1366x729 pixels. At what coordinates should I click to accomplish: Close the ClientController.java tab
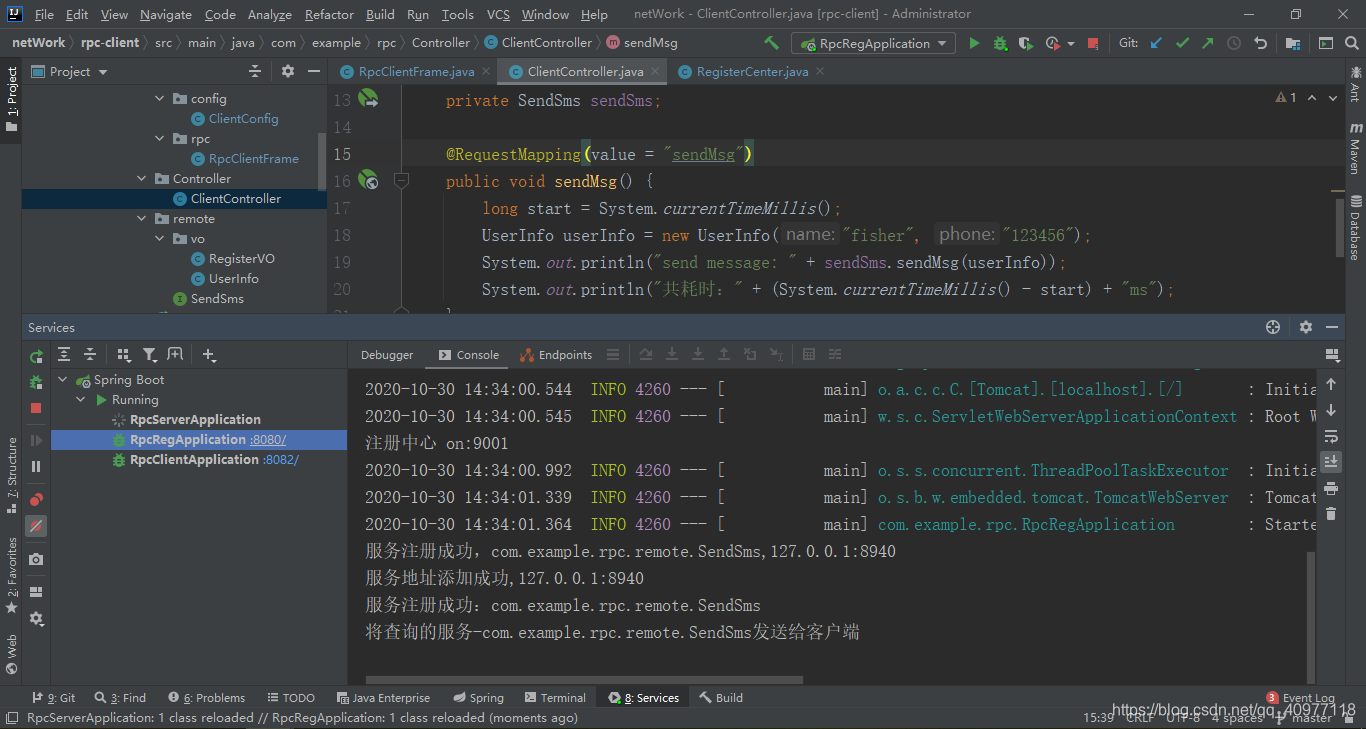pos(656,71)
